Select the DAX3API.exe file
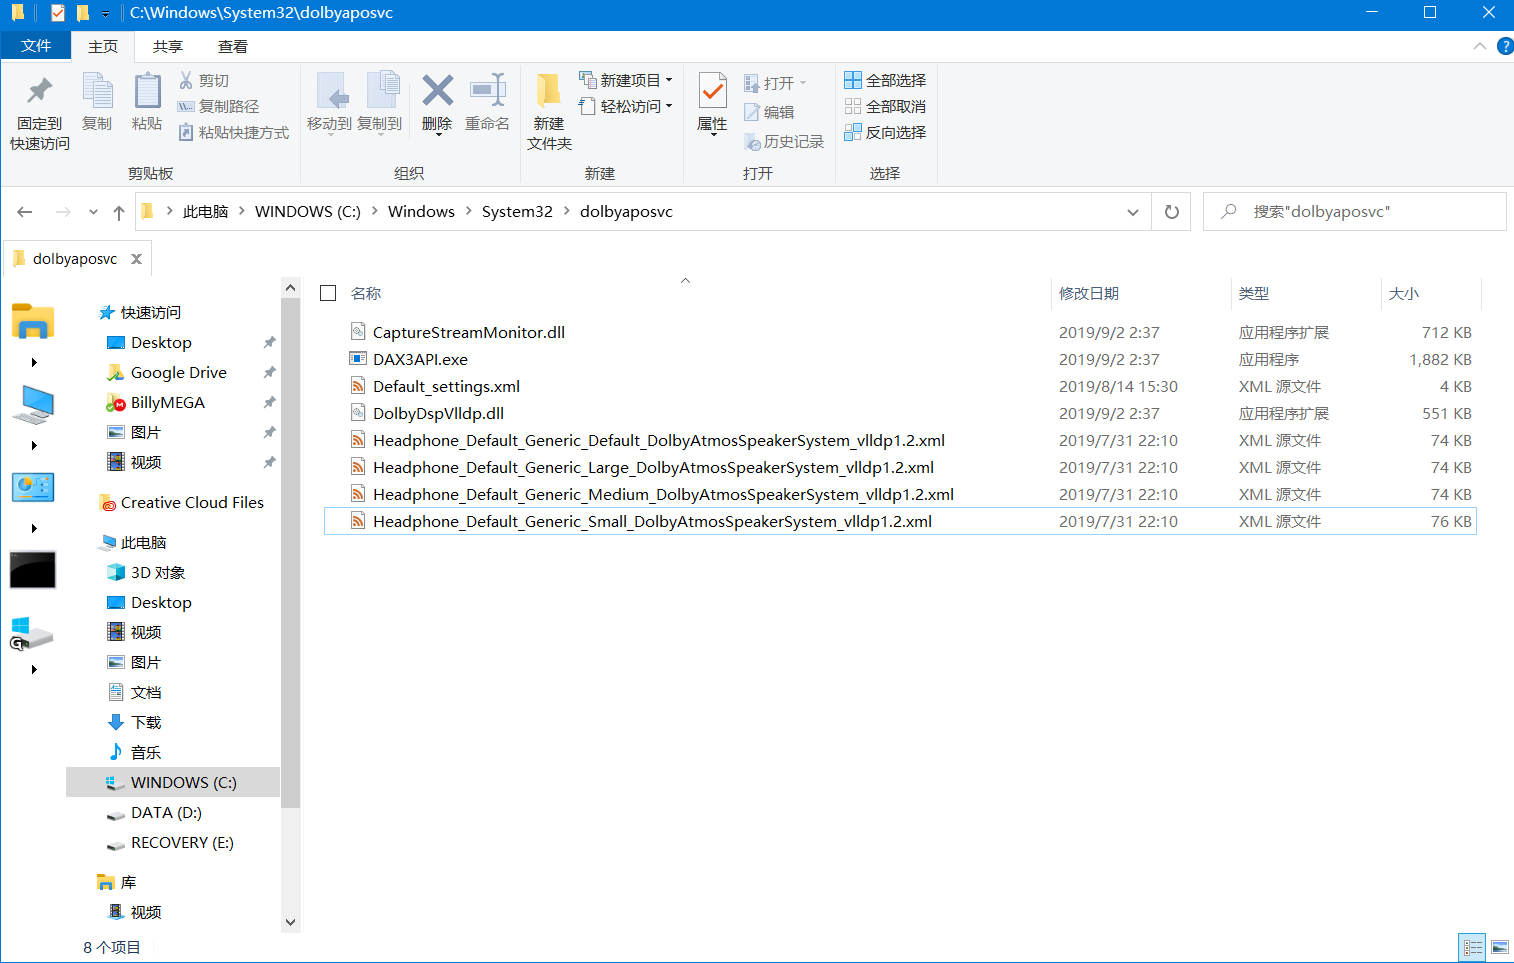 [x=900, y=359]
